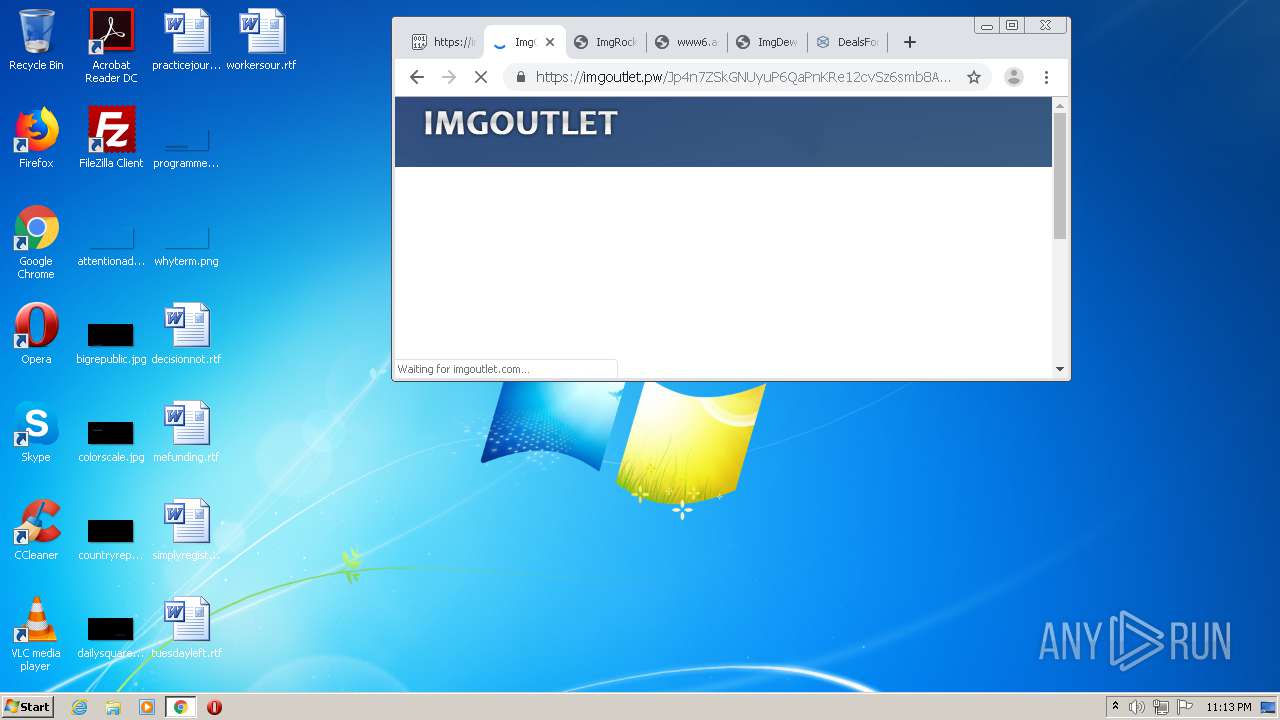Stop loading the current page
Viewport: 1280px width, 720px height.
(x=481, y=77)
